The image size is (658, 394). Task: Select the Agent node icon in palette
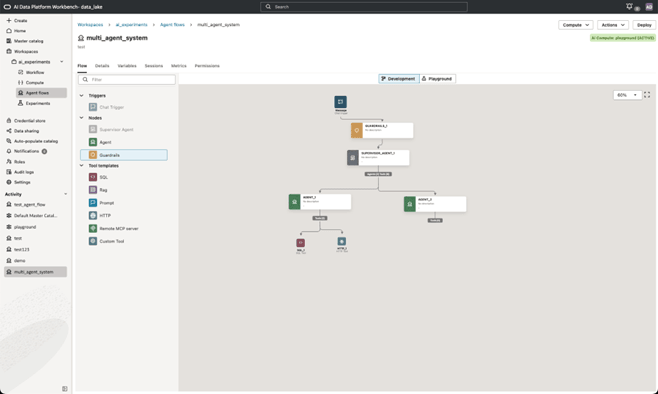tap(93, 142)
